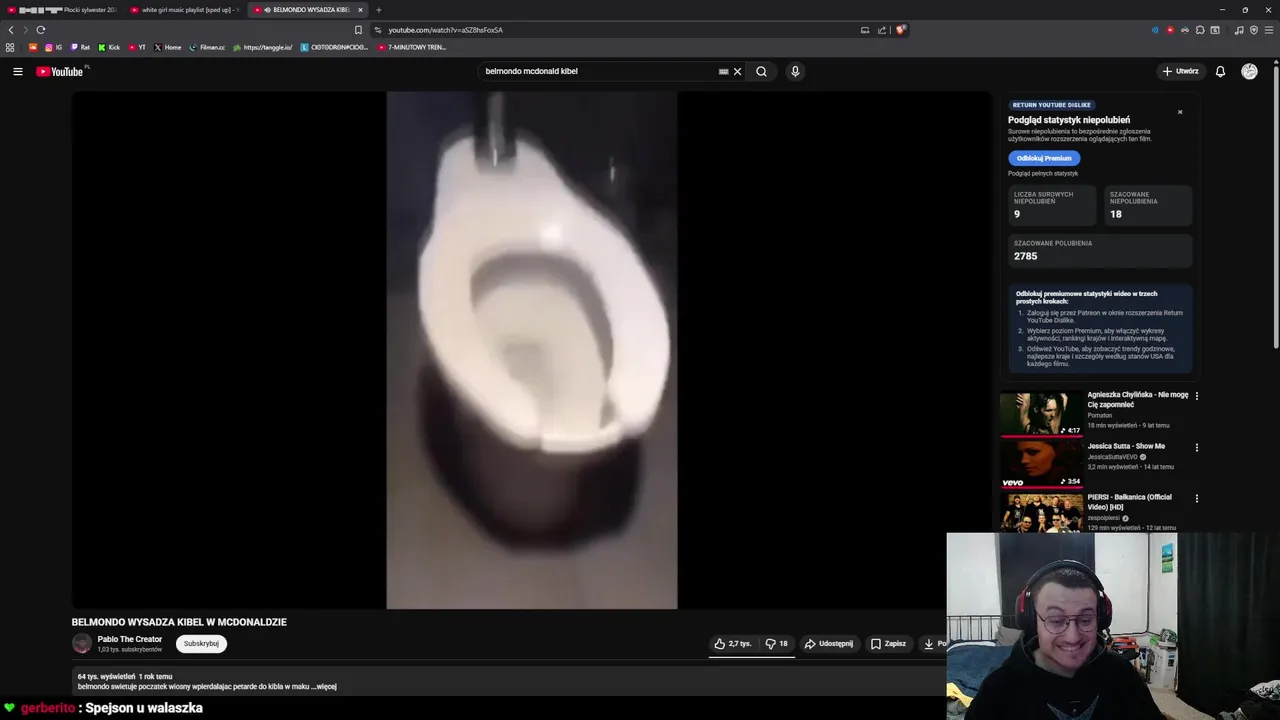Click the Pablo The Creator channel avatar
This screenshot has width=1280, height=720.
click(x=82, y=644)
